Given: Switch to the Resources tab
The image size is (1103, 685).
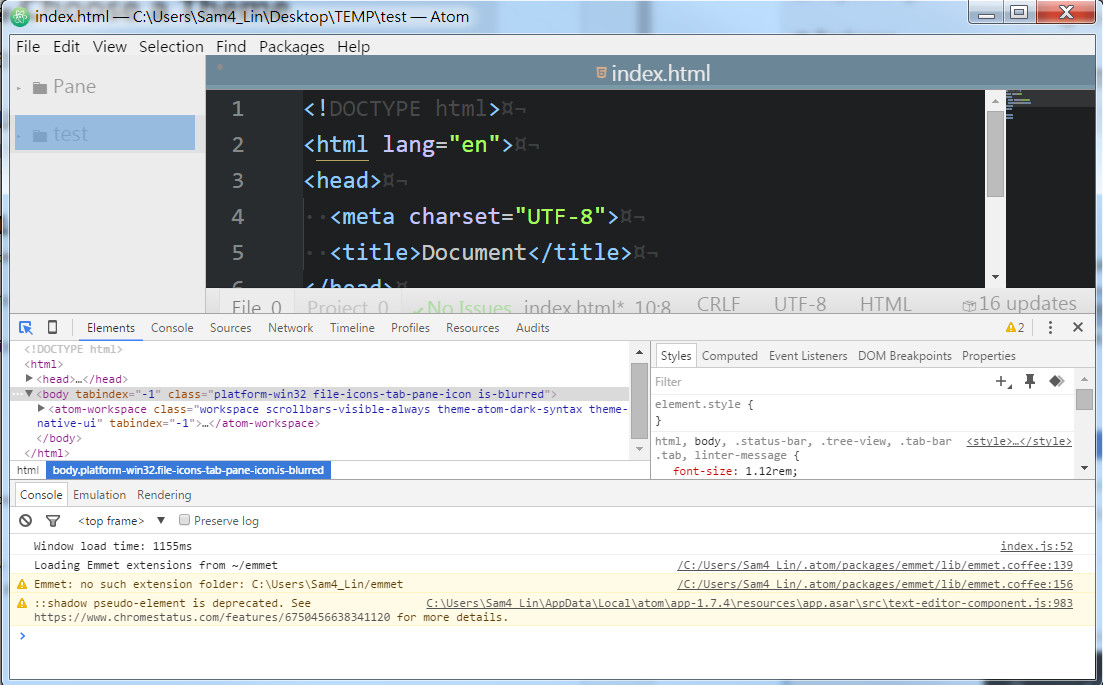Looking at the screenshot, I should tap(472, 328).
